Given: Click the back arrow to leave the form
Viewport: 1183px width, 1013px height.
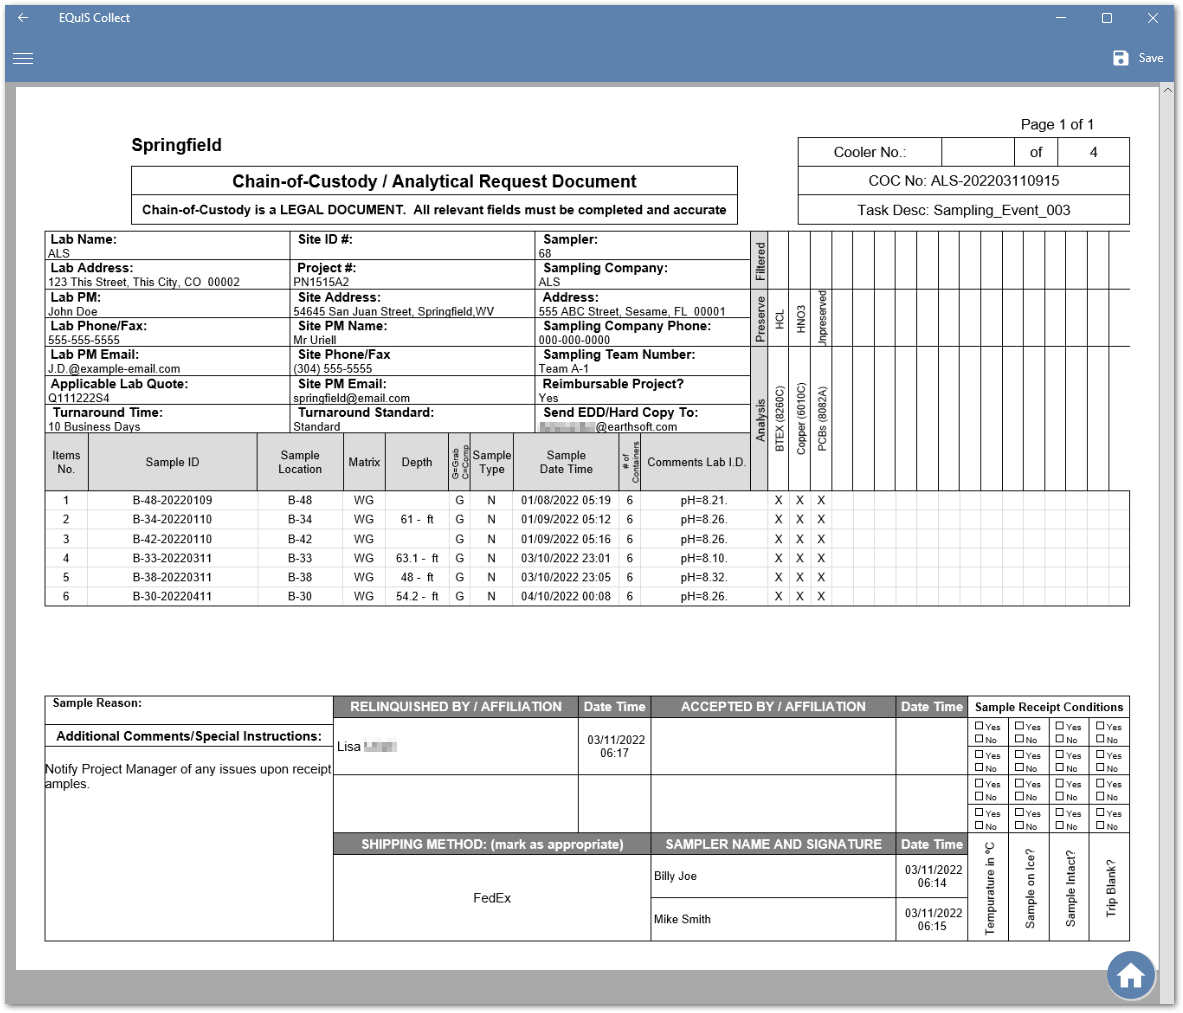Looking at the screenshot, I should tap(23, 17).
